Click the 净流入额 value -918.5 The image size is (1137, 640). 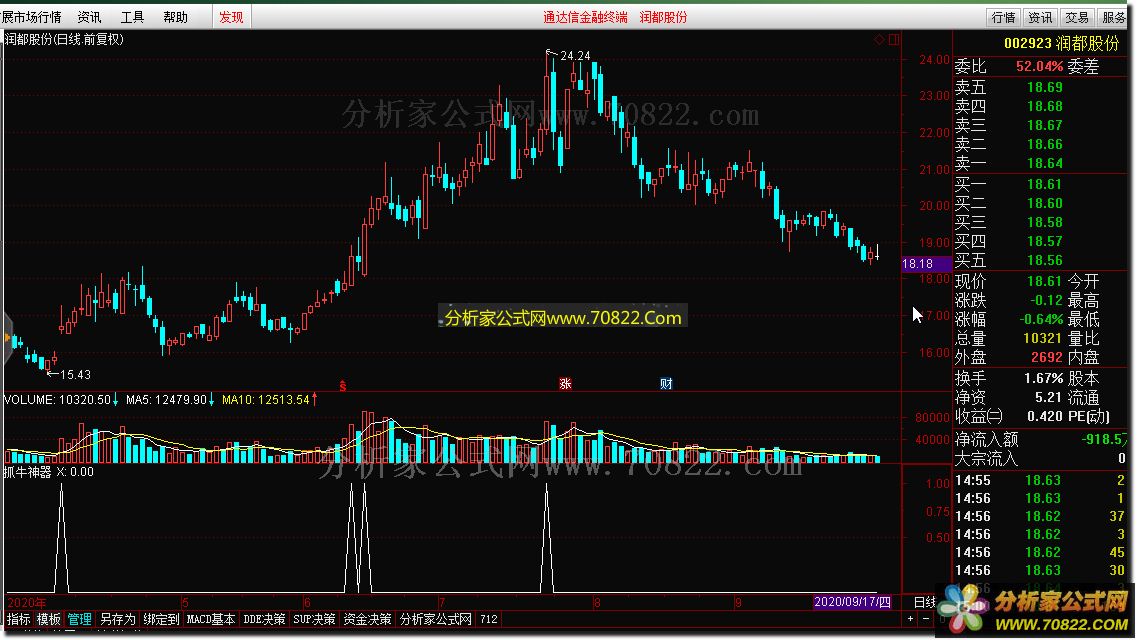(x=1104, y=439)
